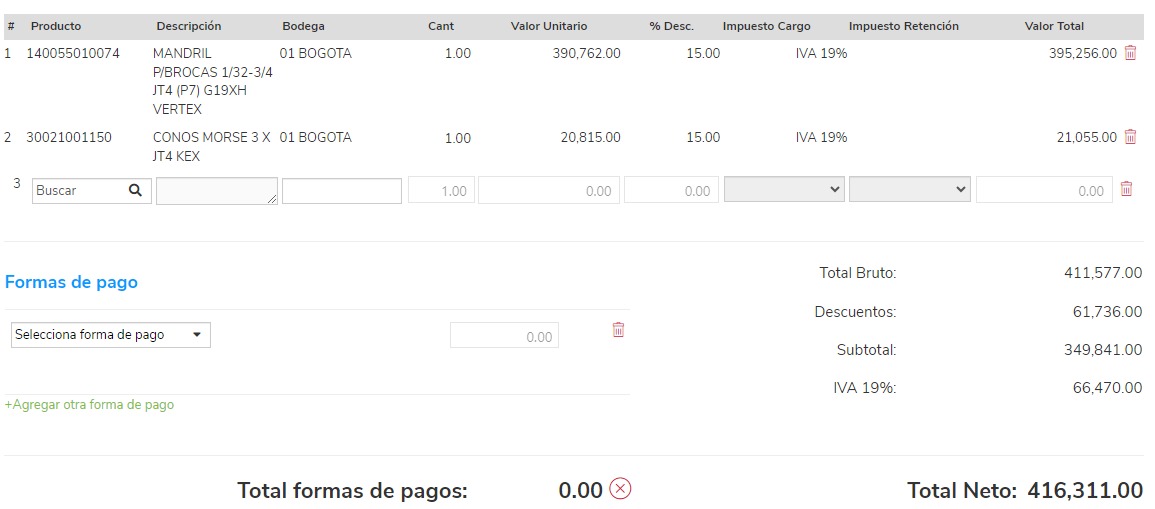Click the Descripción text area in row 3

(216, 191)
